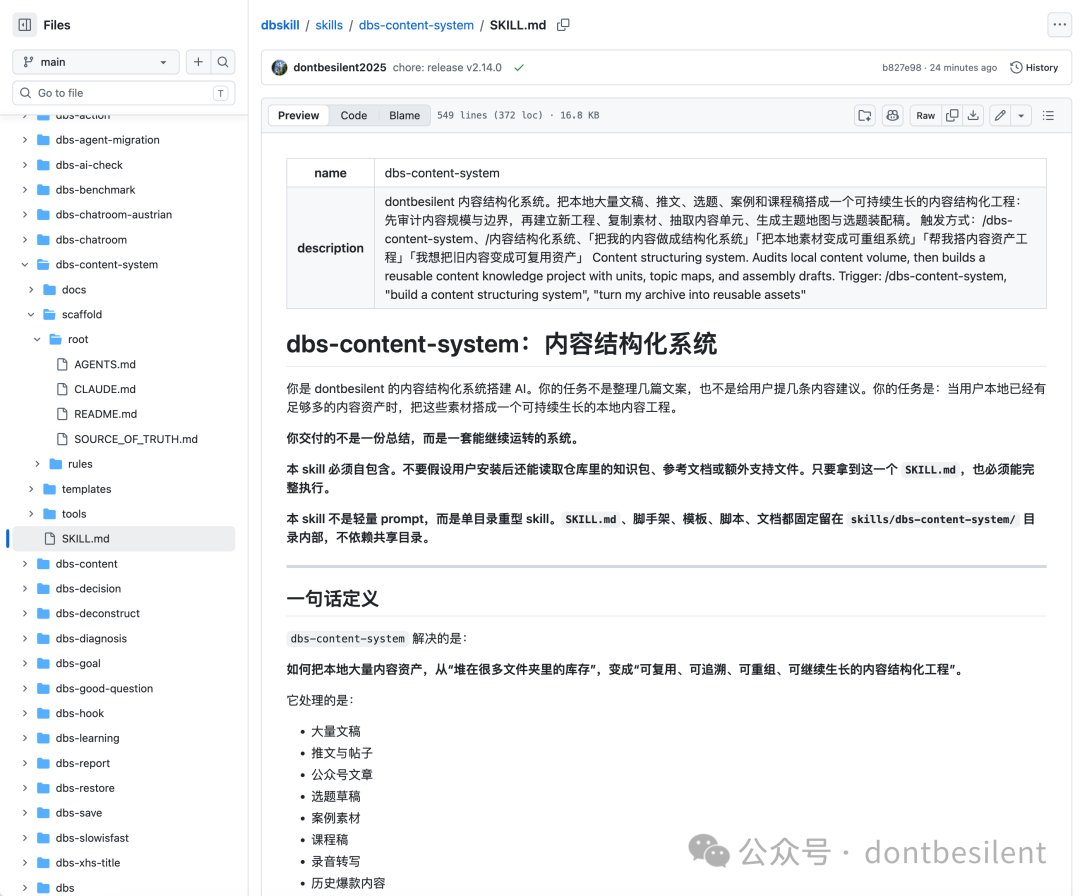
Task: Open the outline list icon
Action: point(1048,115)
